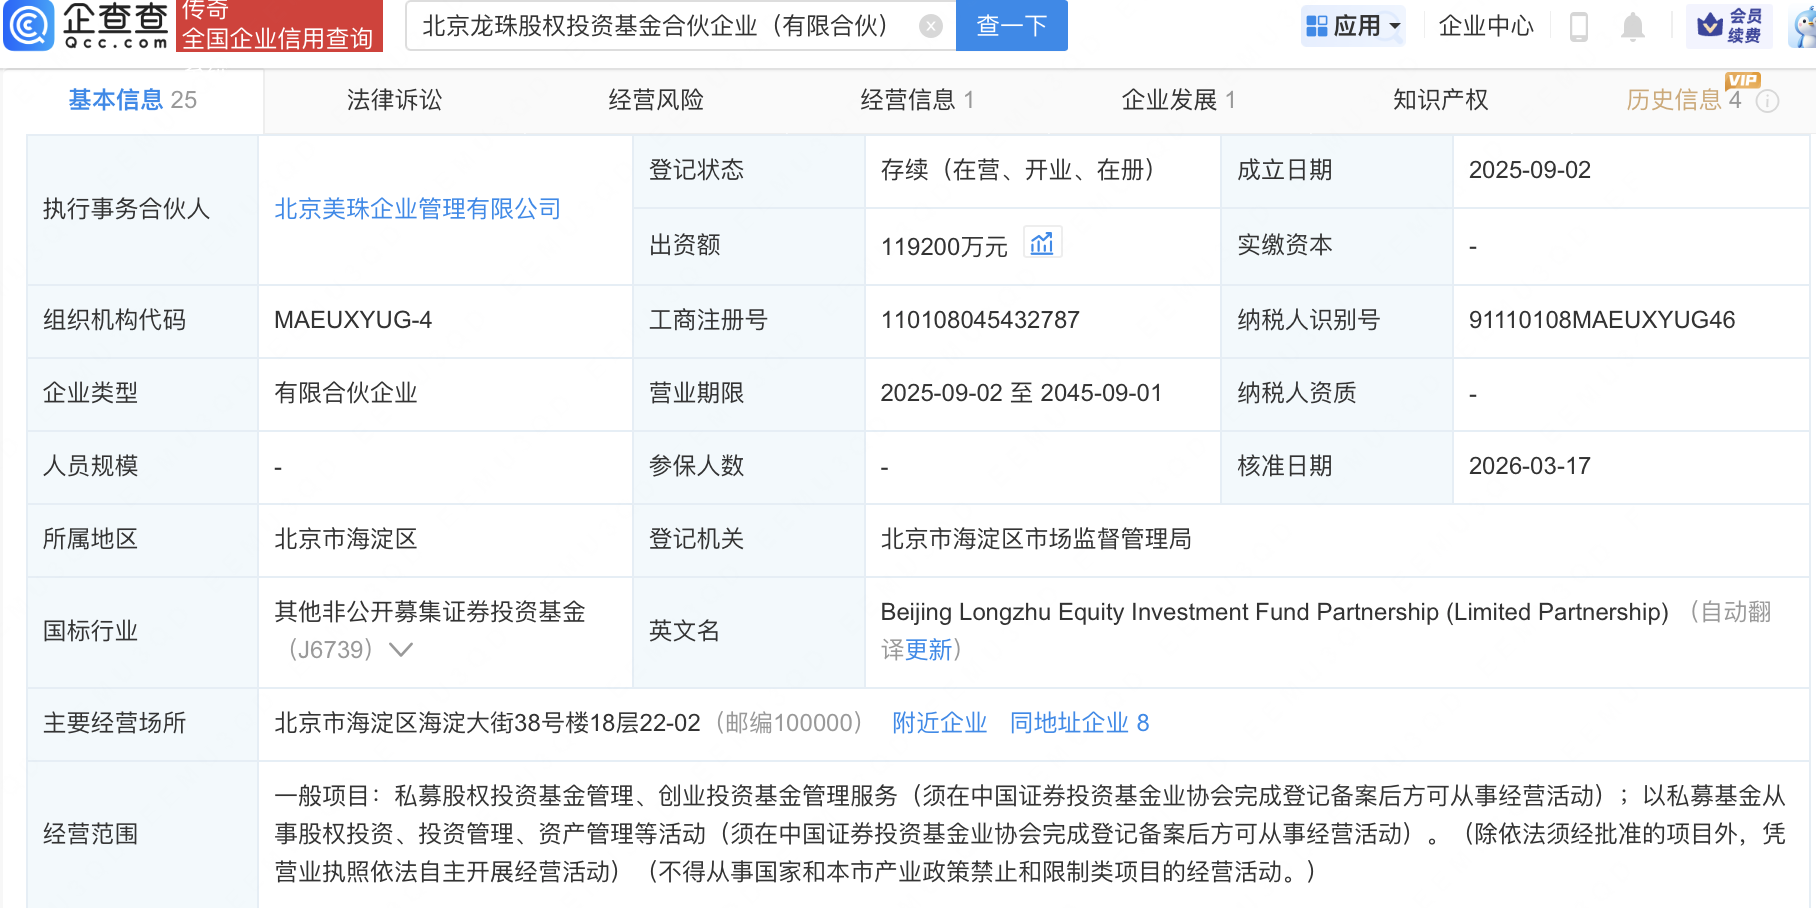Switch to the 知识产权 tab

pyautogui.click(x=1440, y=100)
